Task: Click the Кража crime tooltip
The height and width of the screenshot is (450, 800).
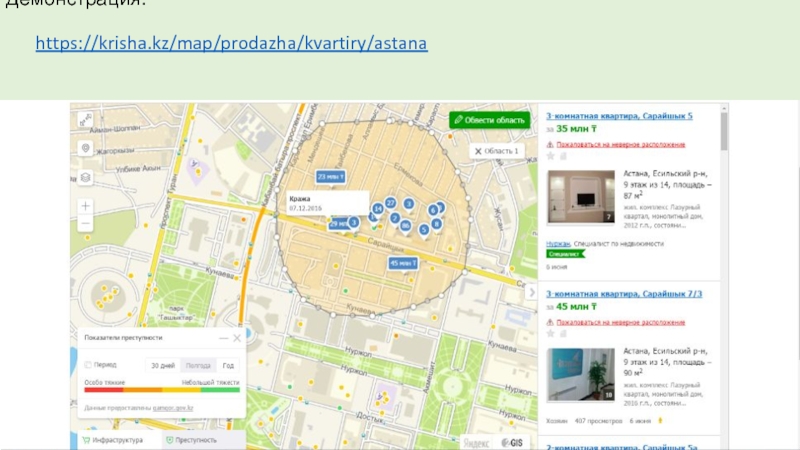Action: (327, 203)
